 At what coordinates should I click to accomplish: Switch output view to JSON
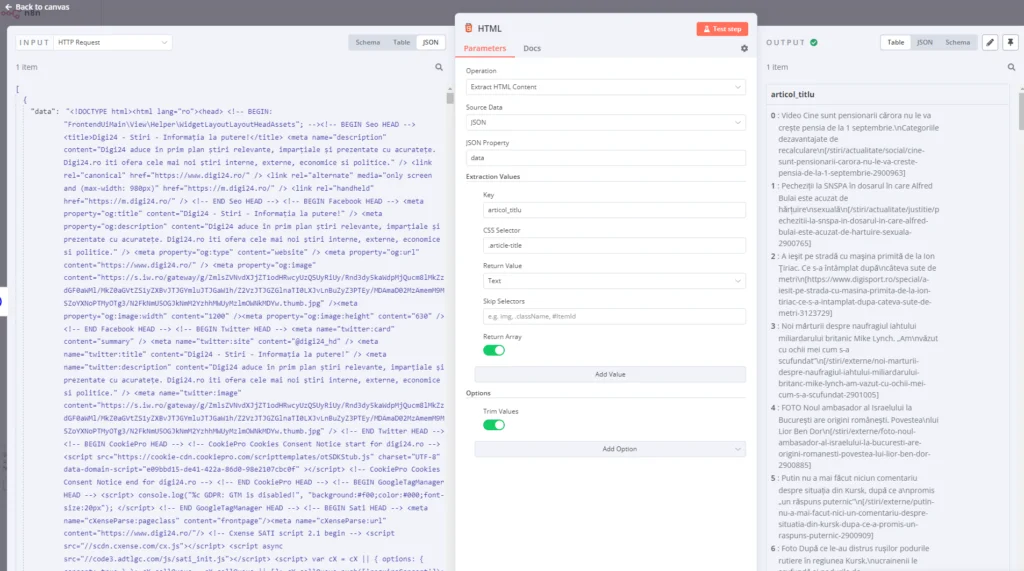point(925,42)
